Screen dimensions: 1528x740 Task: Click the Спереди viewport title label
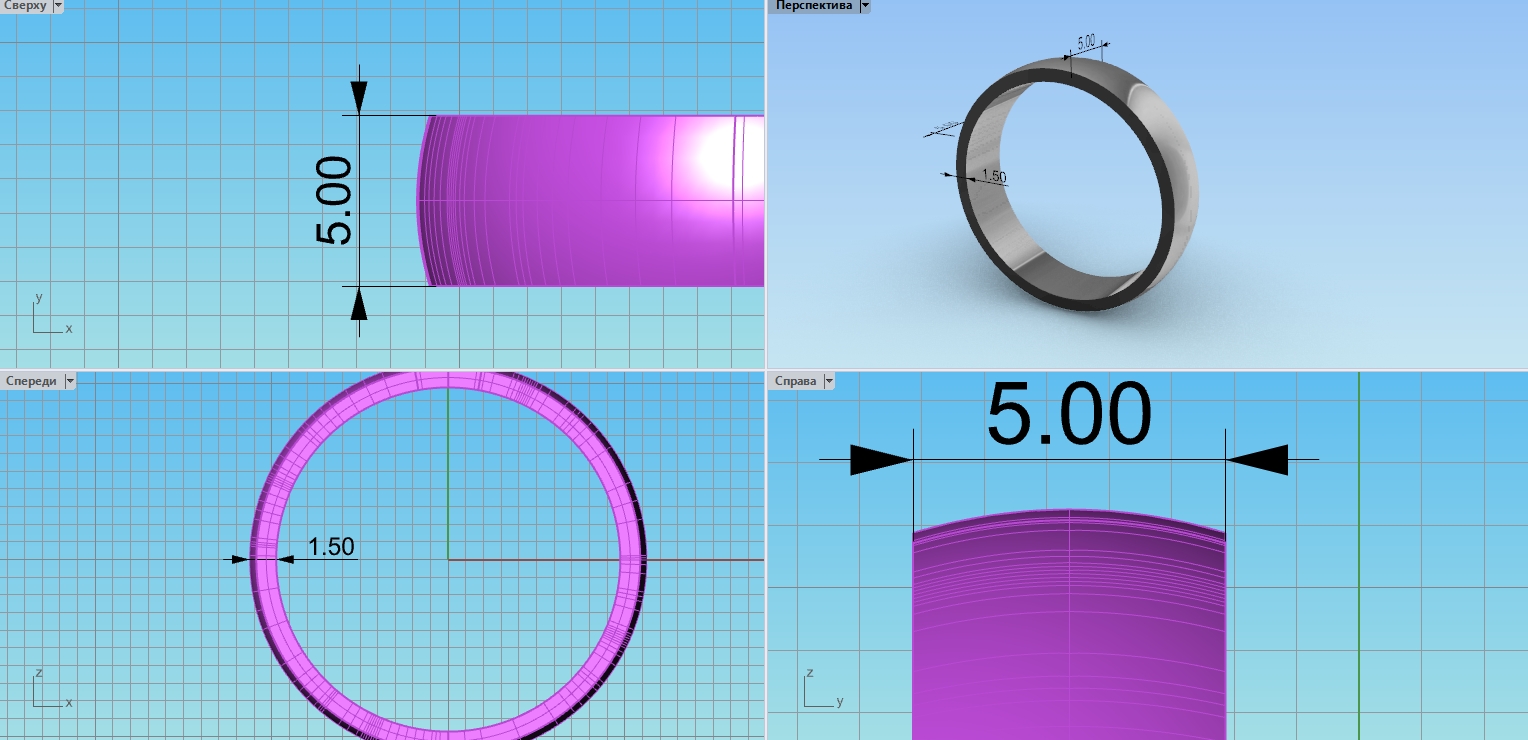[x=31, y=381]
